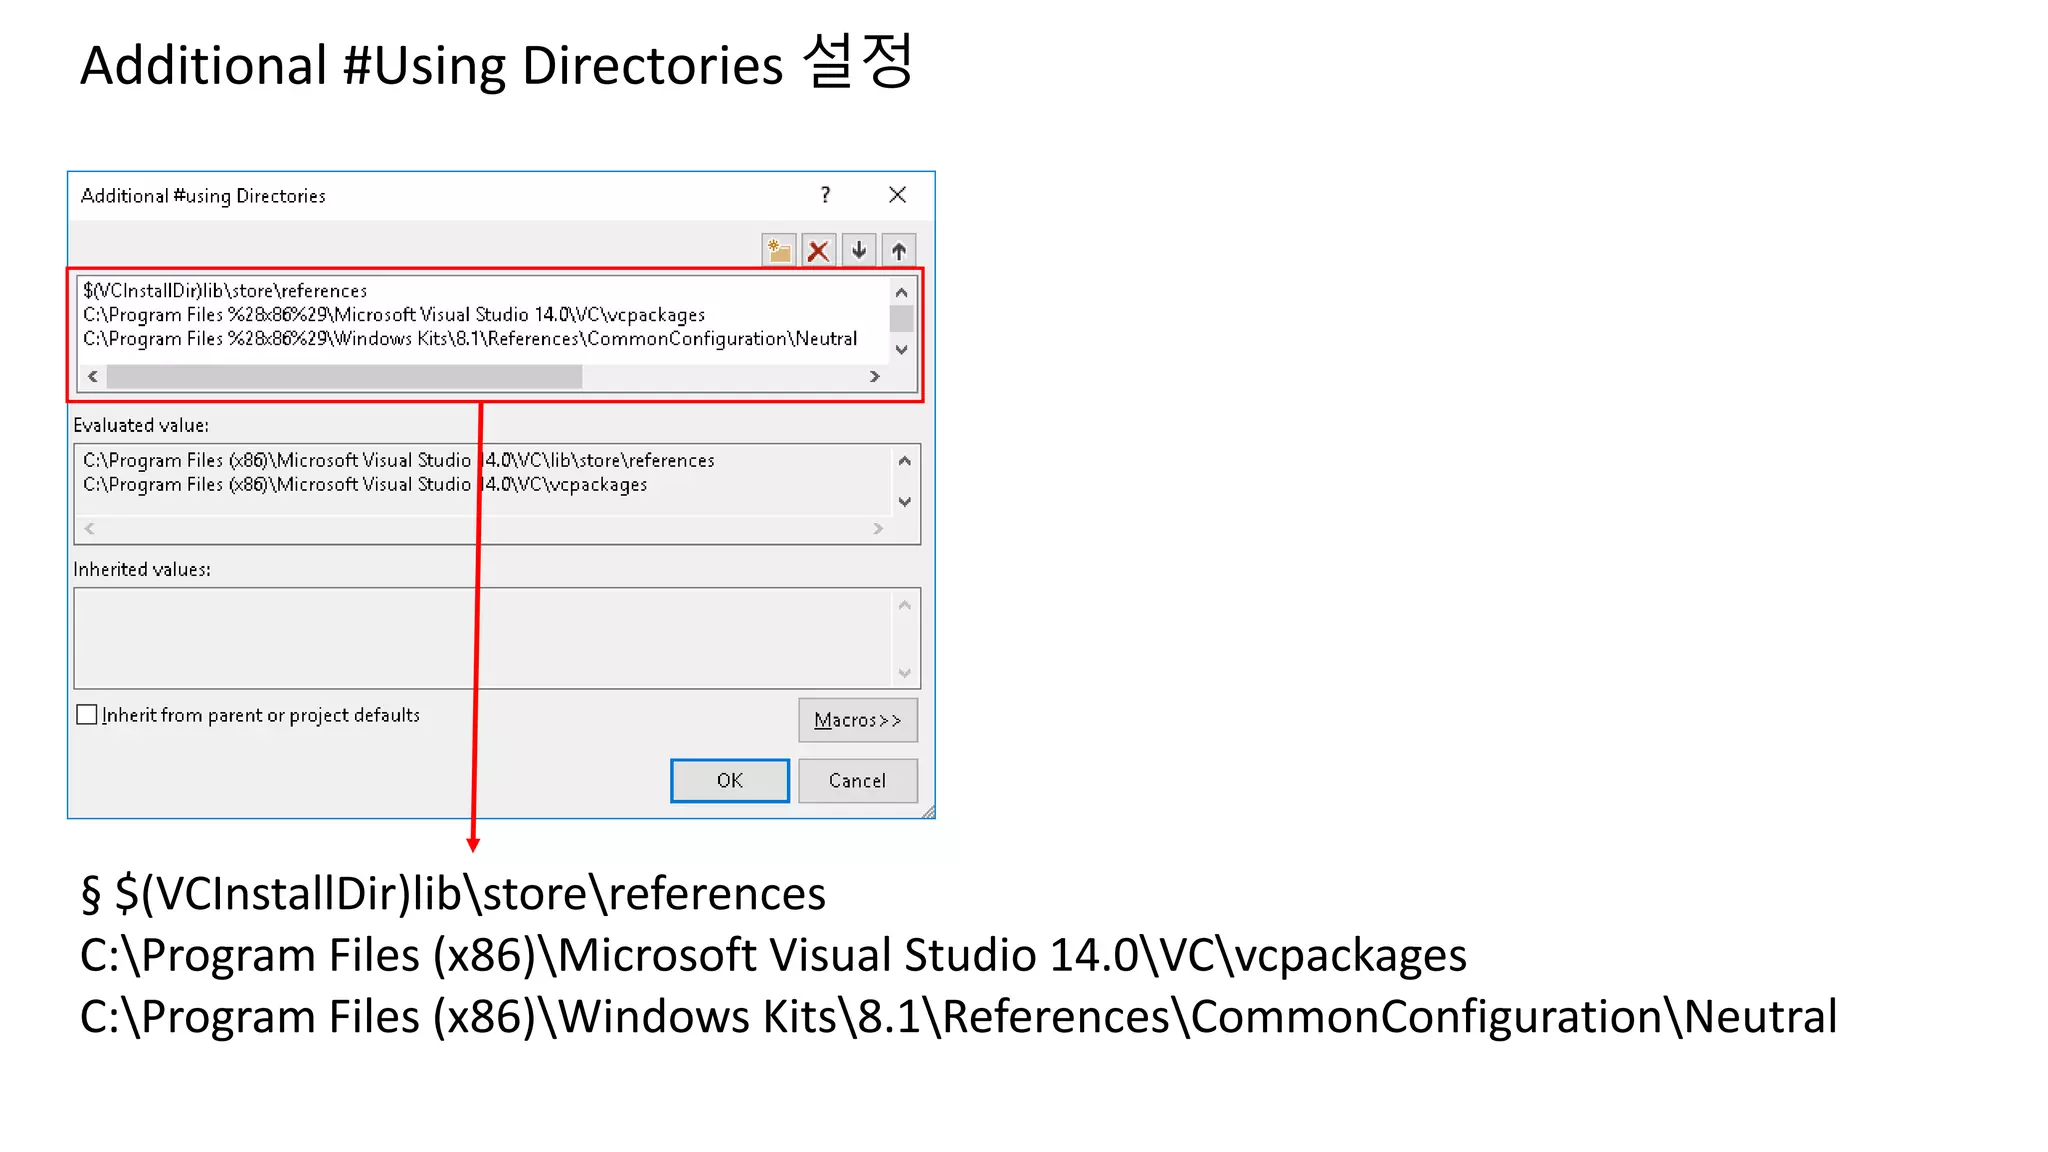This screenshot has width=2048, height=1152.
Task: Select the Microsoft Visual Studio 14.0\VC\vcpackages directory line
Action: point(394,315)
